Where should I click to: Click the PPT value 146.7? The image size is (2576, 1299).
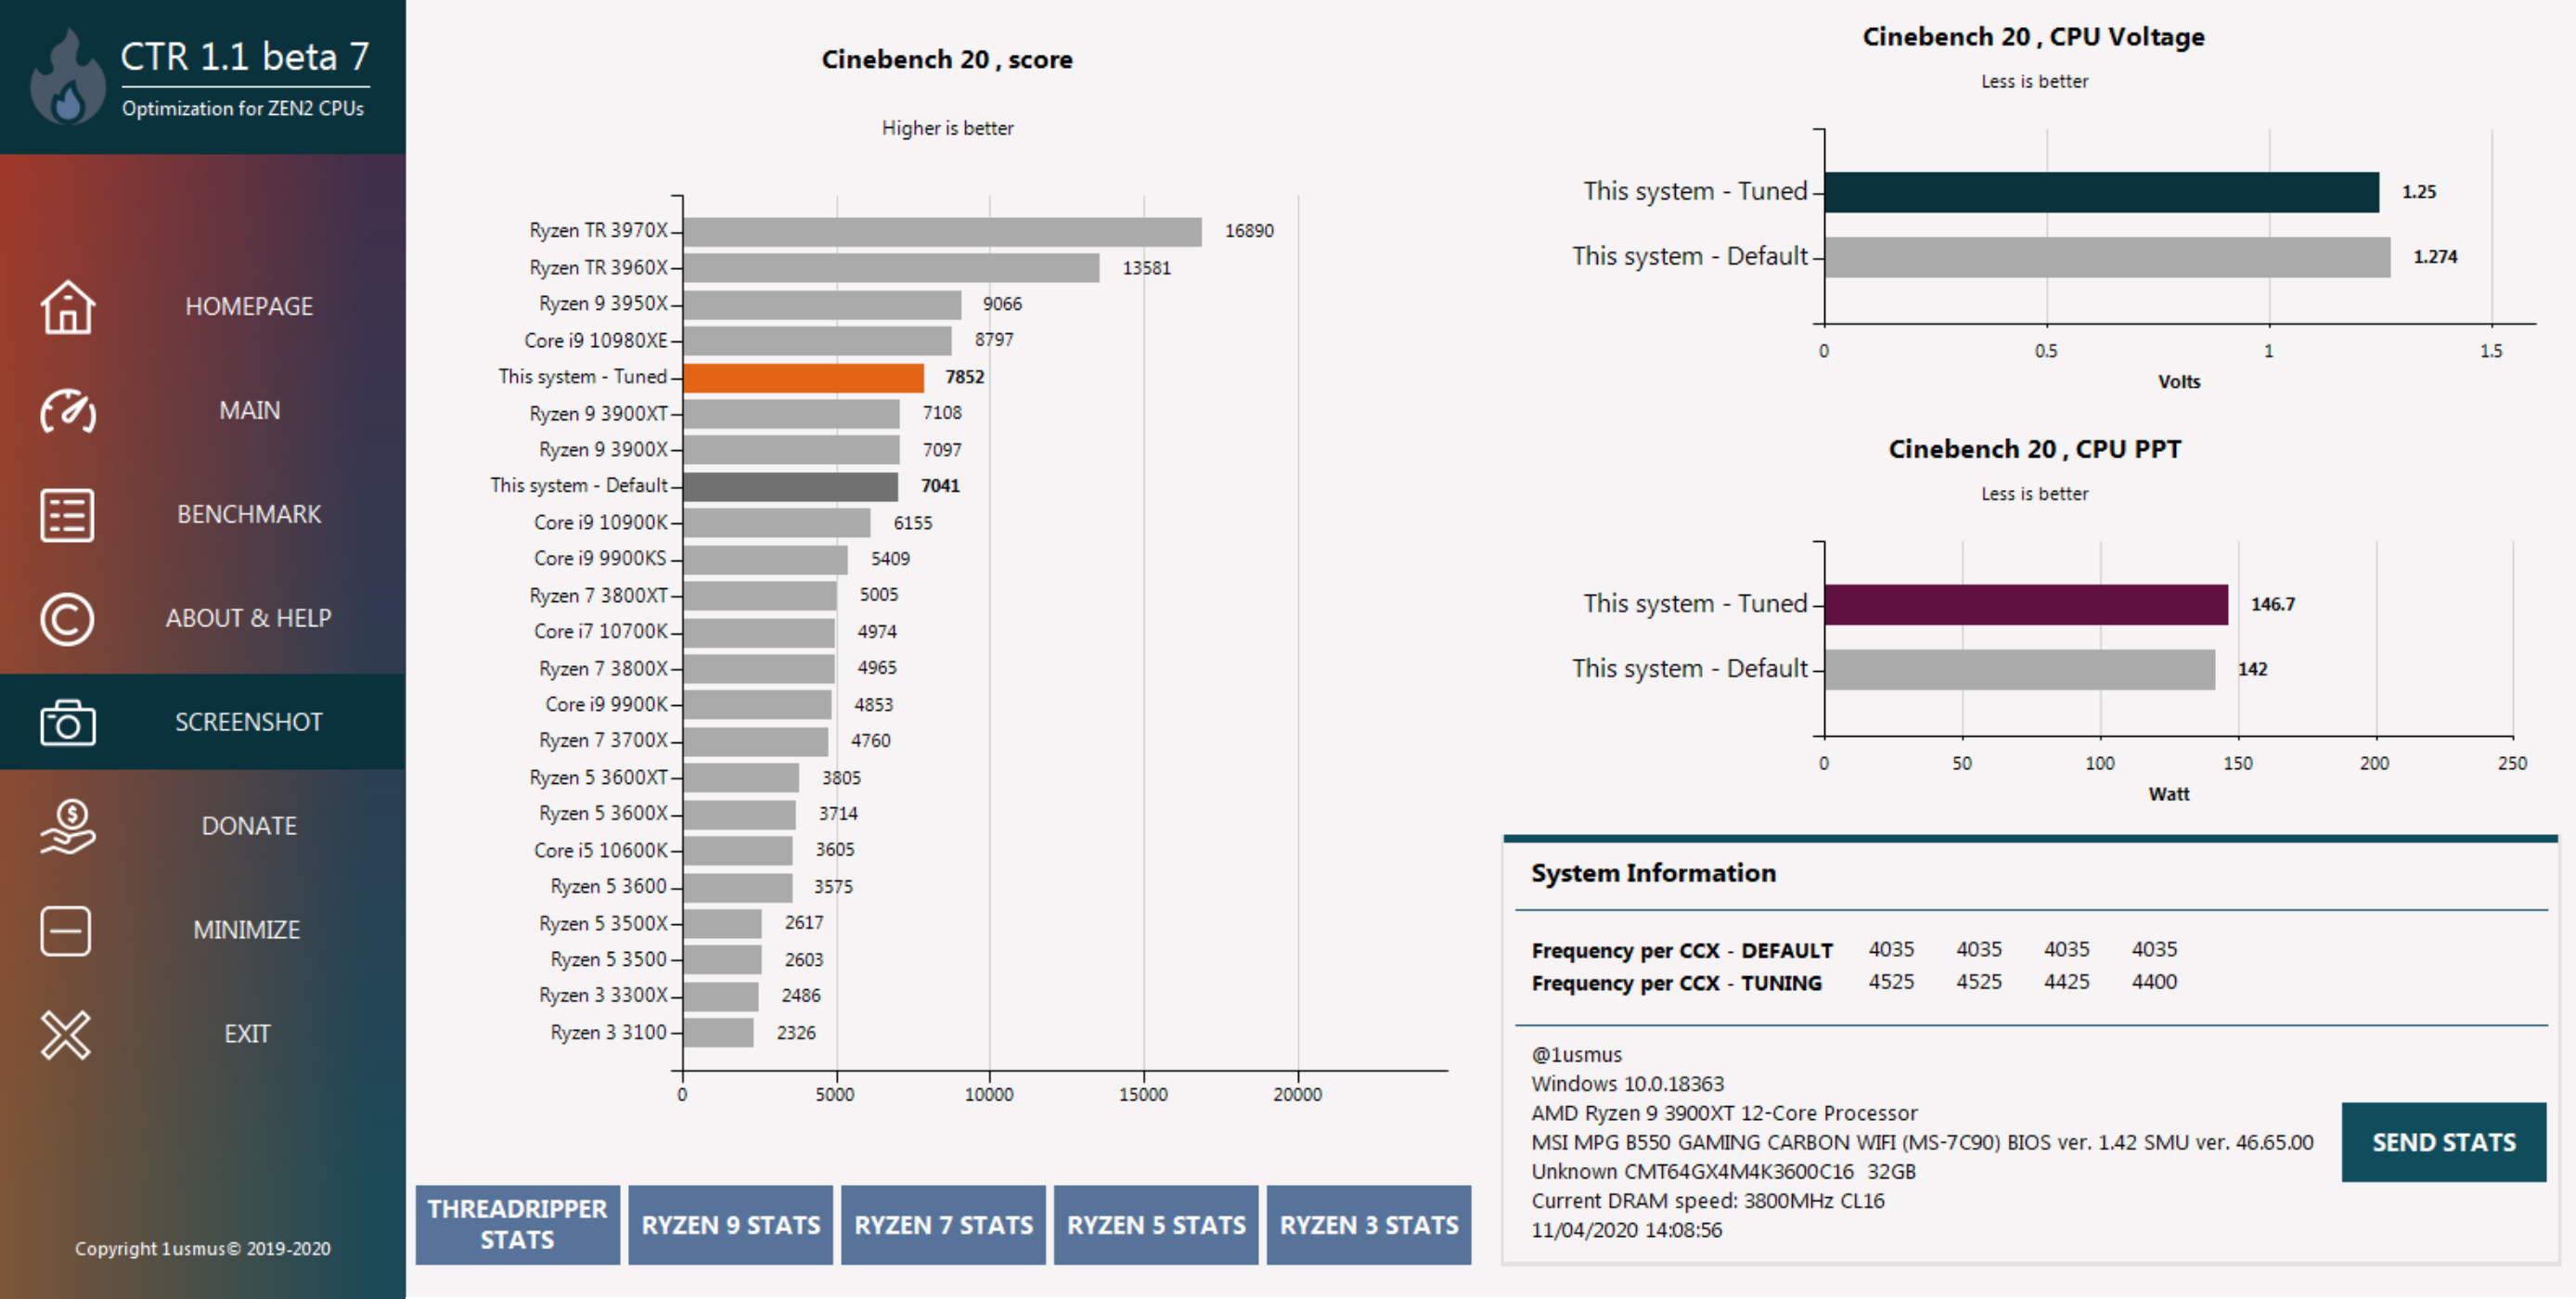coord(2272,604)
